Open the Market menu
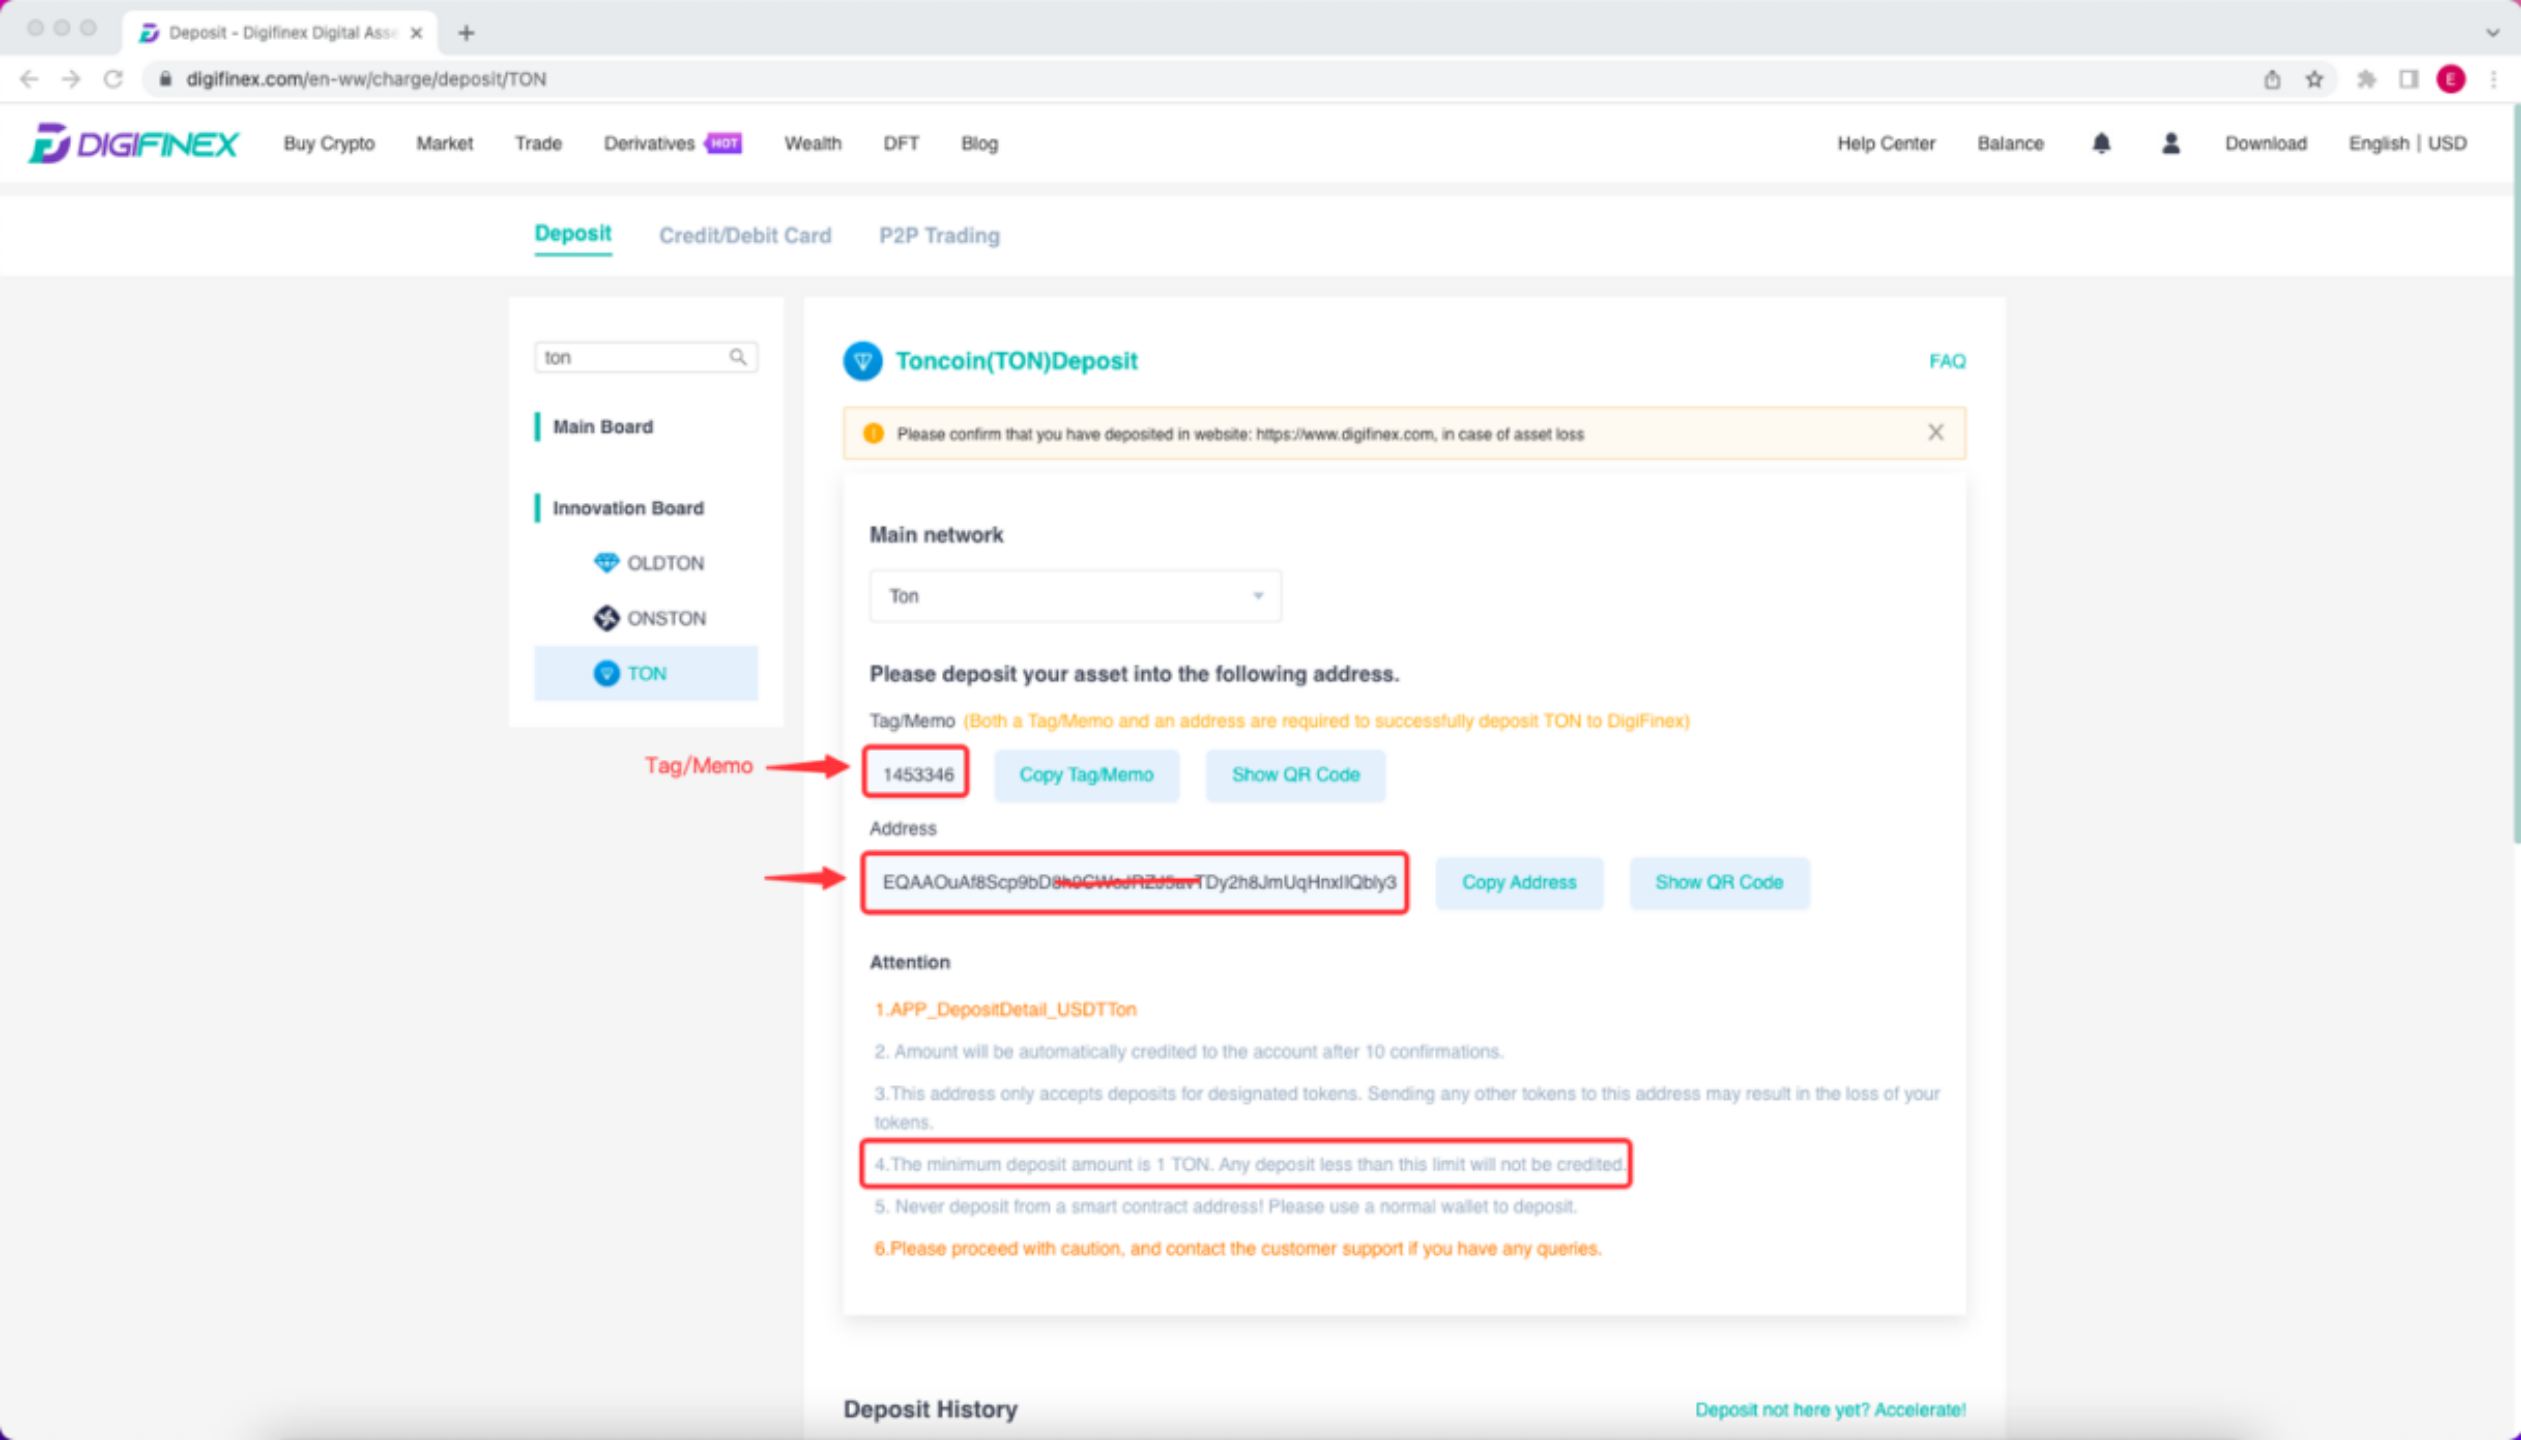The image size is (2521, 1440). pos(444,144)
